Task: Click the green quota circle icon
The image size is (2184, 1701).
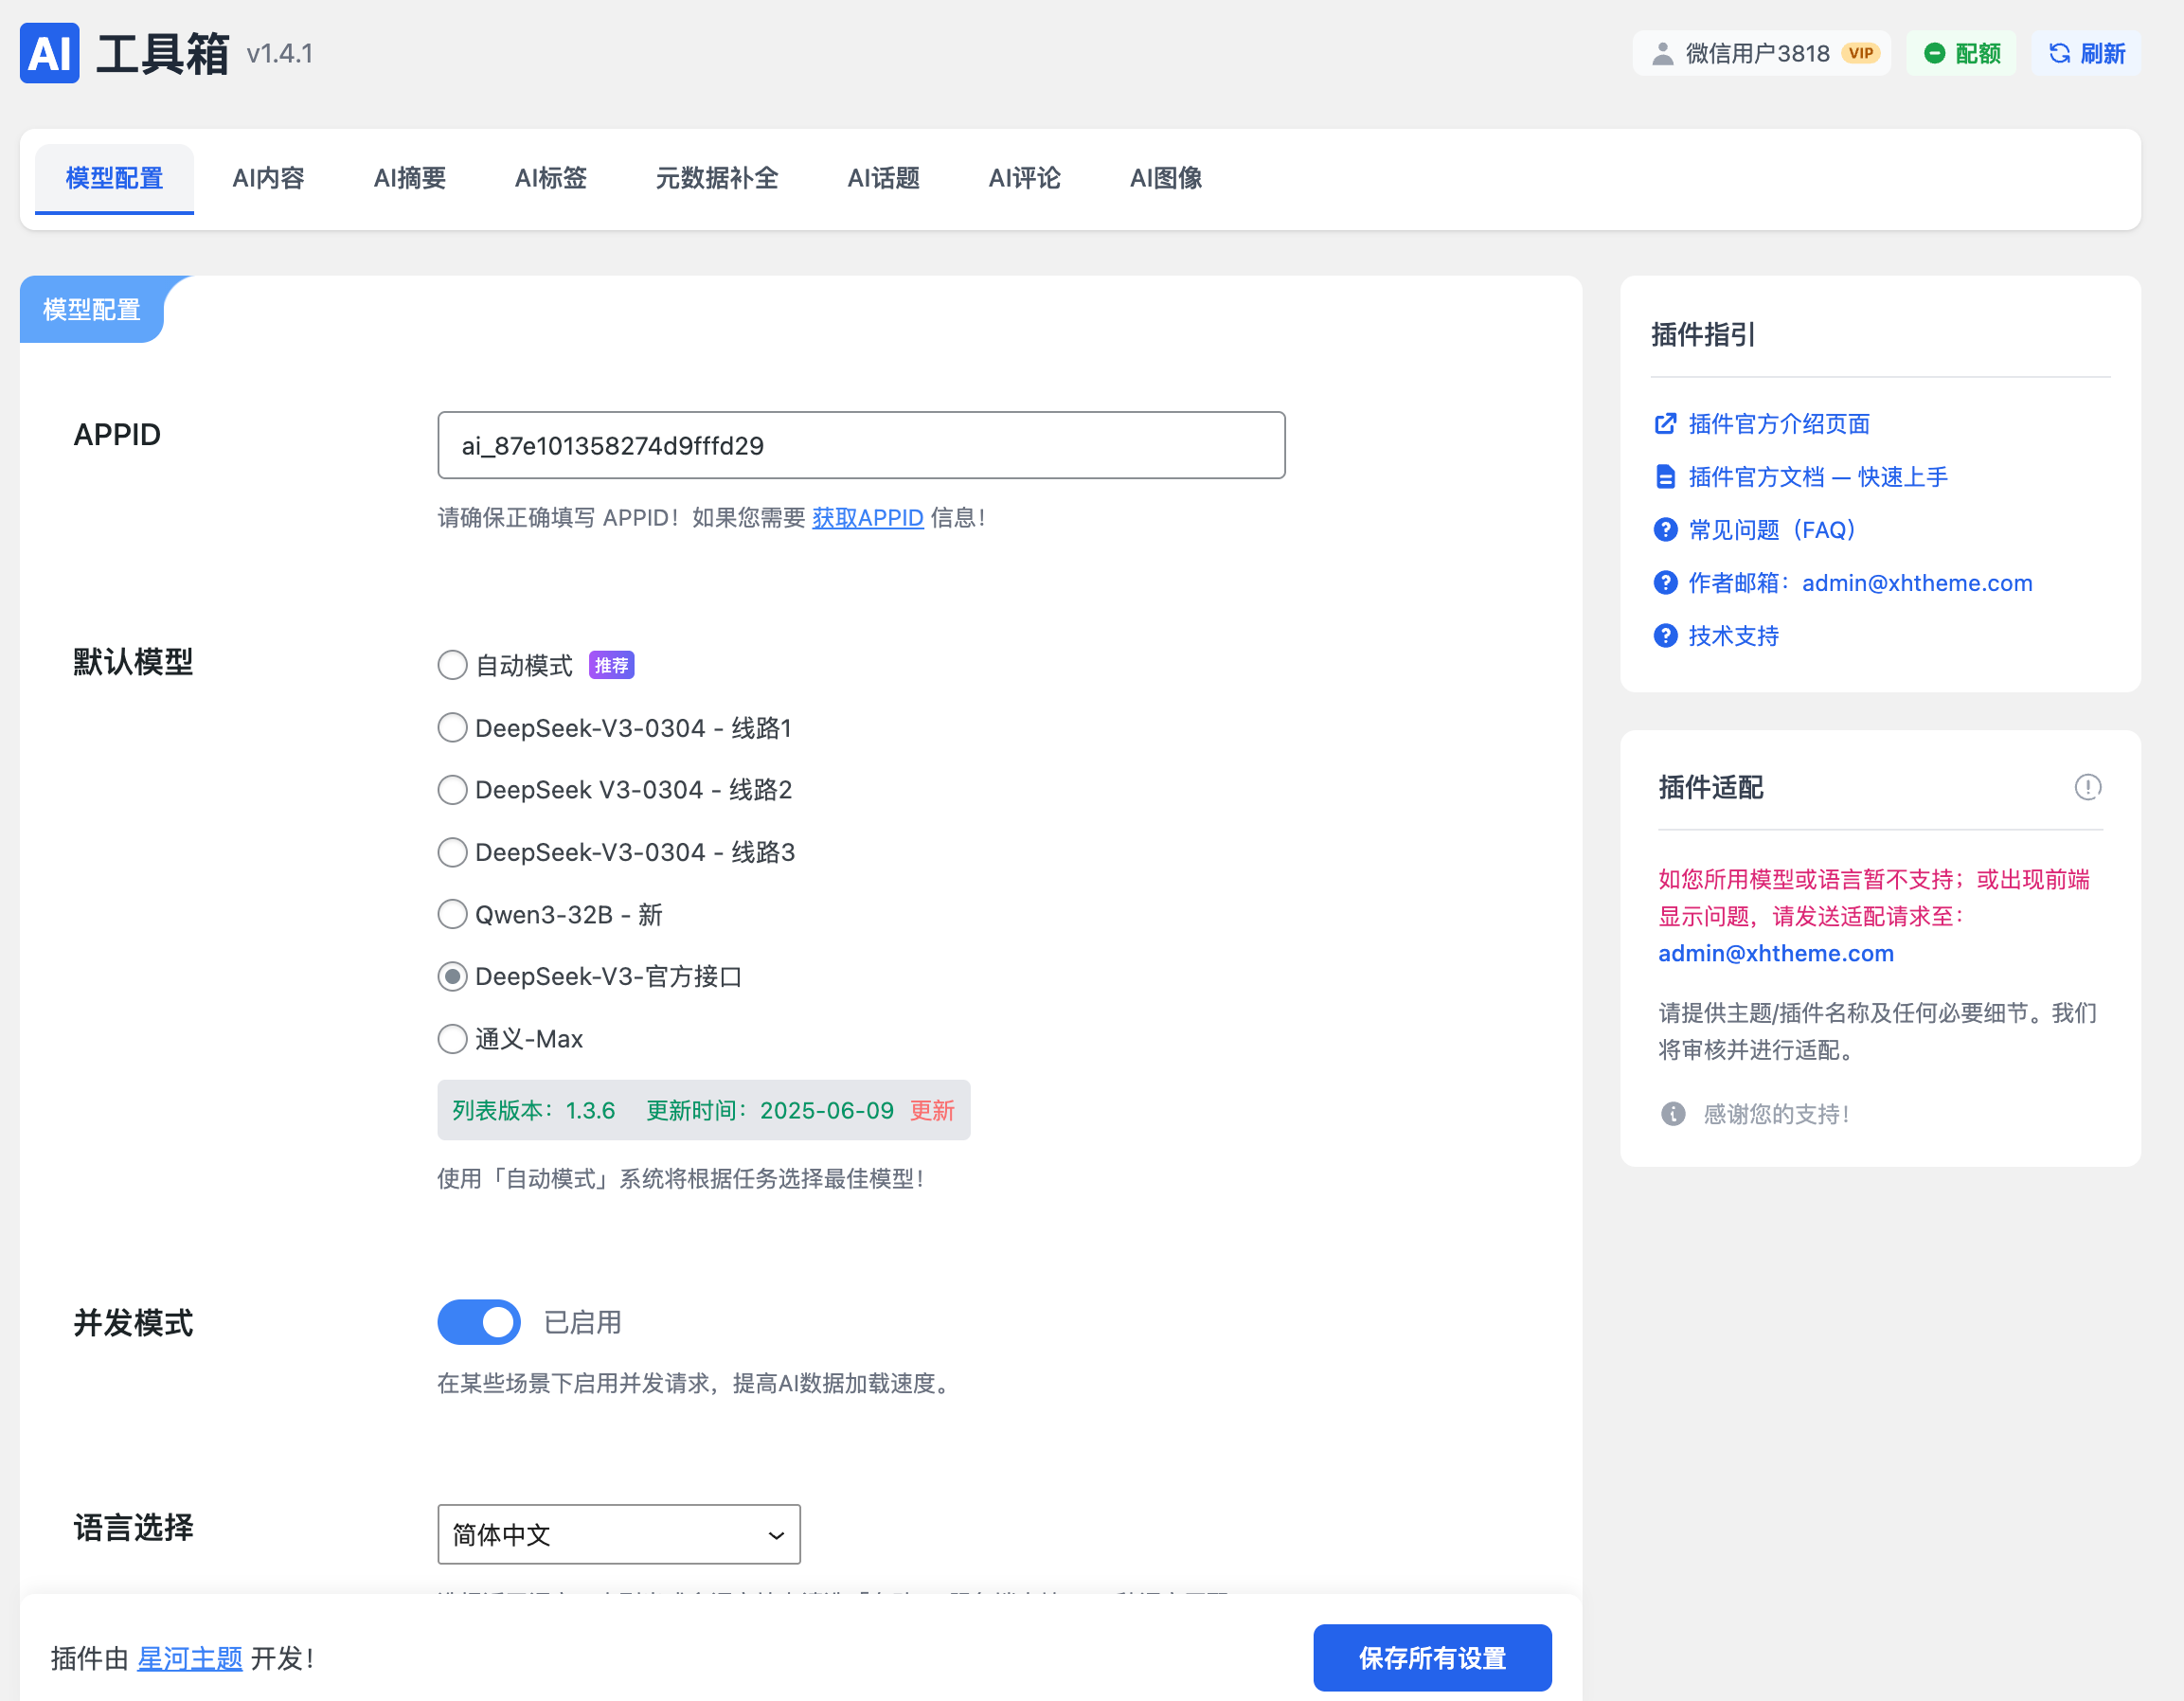Action: click(1935, 54)
